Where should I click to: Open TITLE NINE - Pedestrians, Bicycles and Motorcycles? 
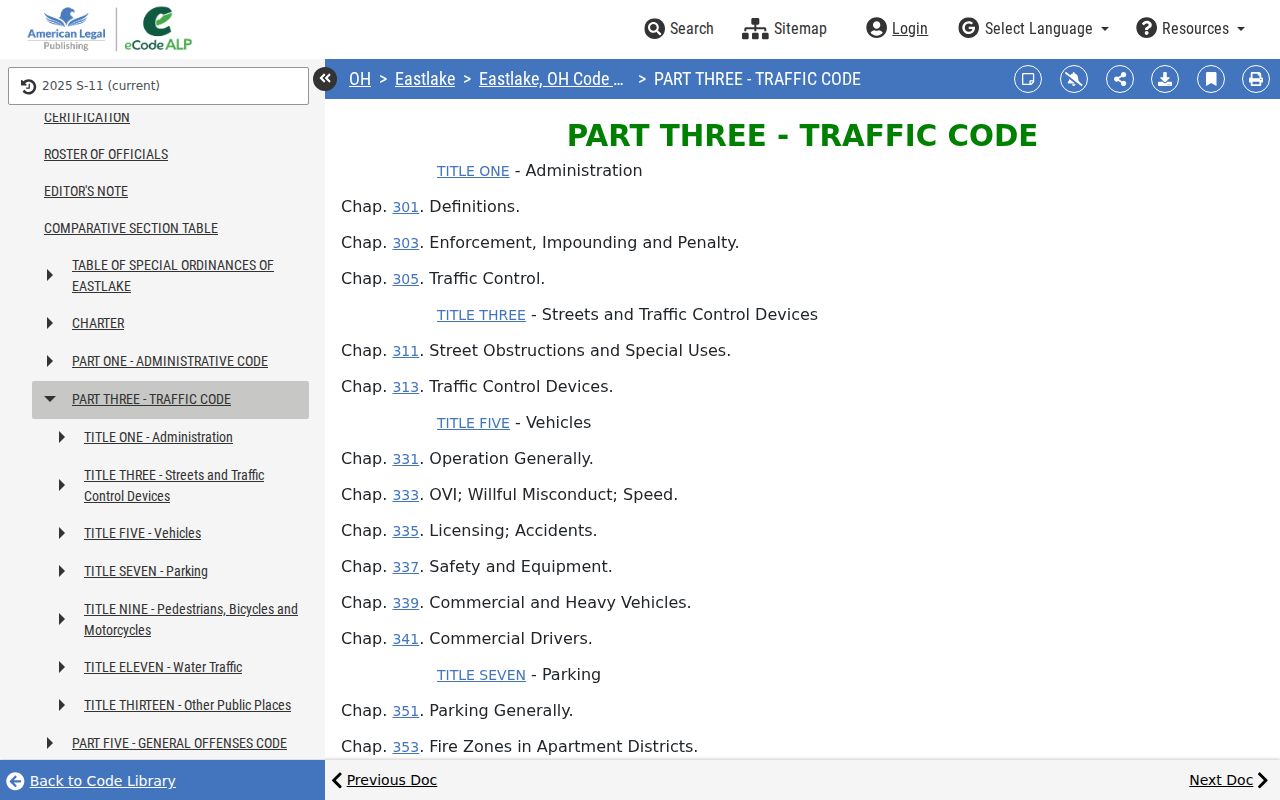[x=191, y=619]
